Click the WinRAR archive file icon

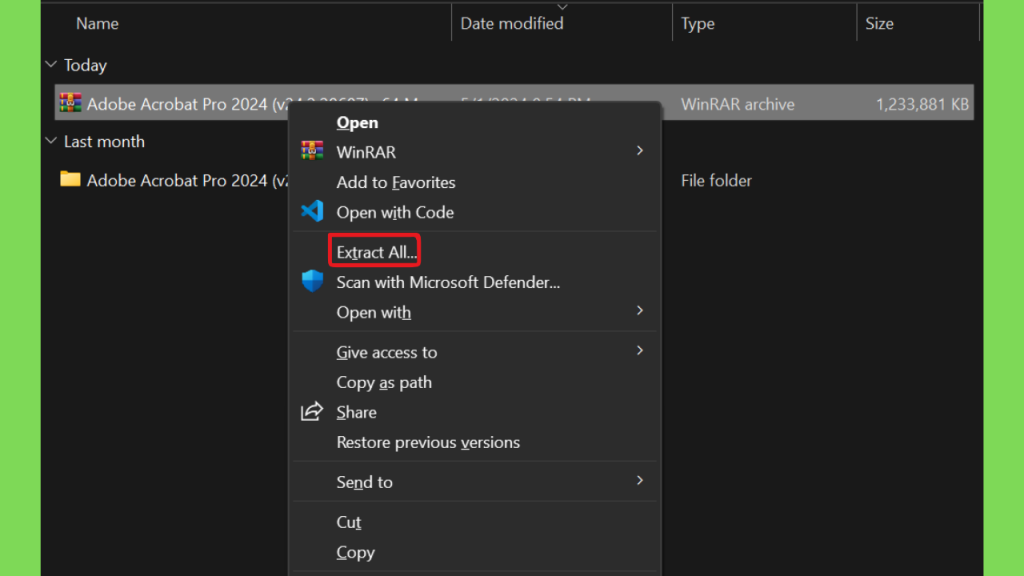[70, 103]
